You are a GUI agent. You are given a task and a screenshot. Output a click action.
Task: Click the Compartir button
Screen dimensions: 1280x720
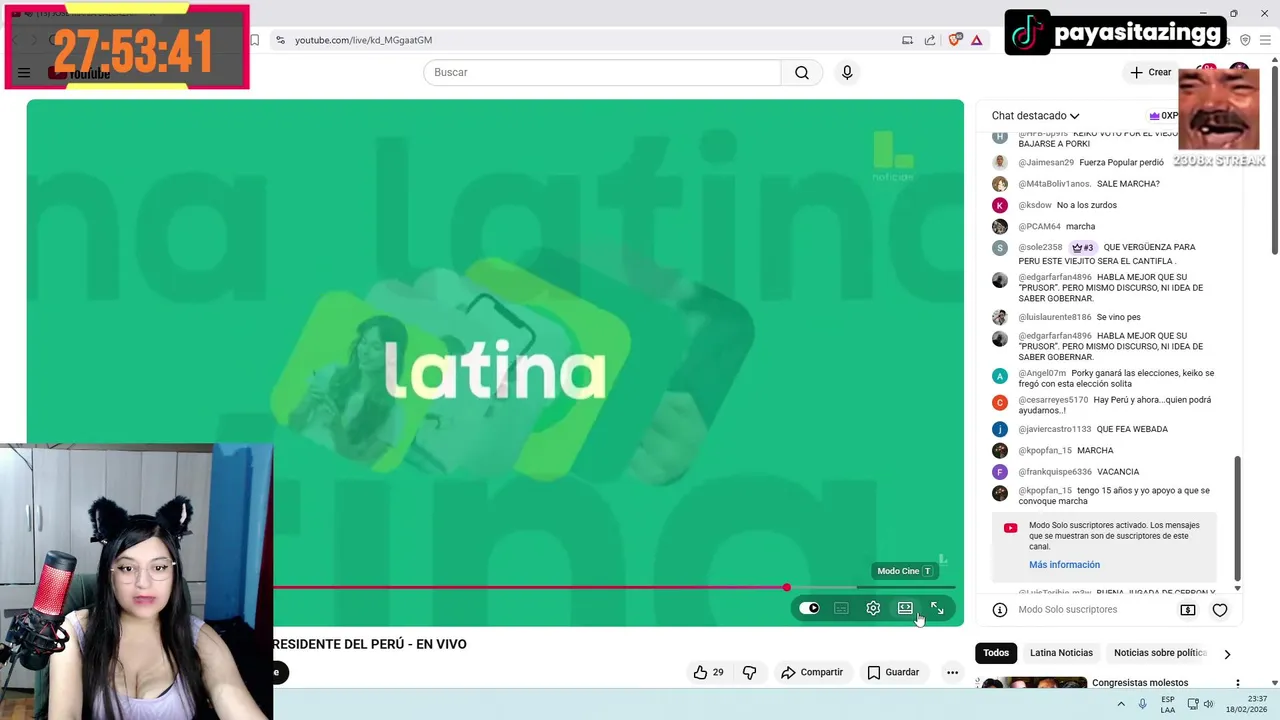812,672
